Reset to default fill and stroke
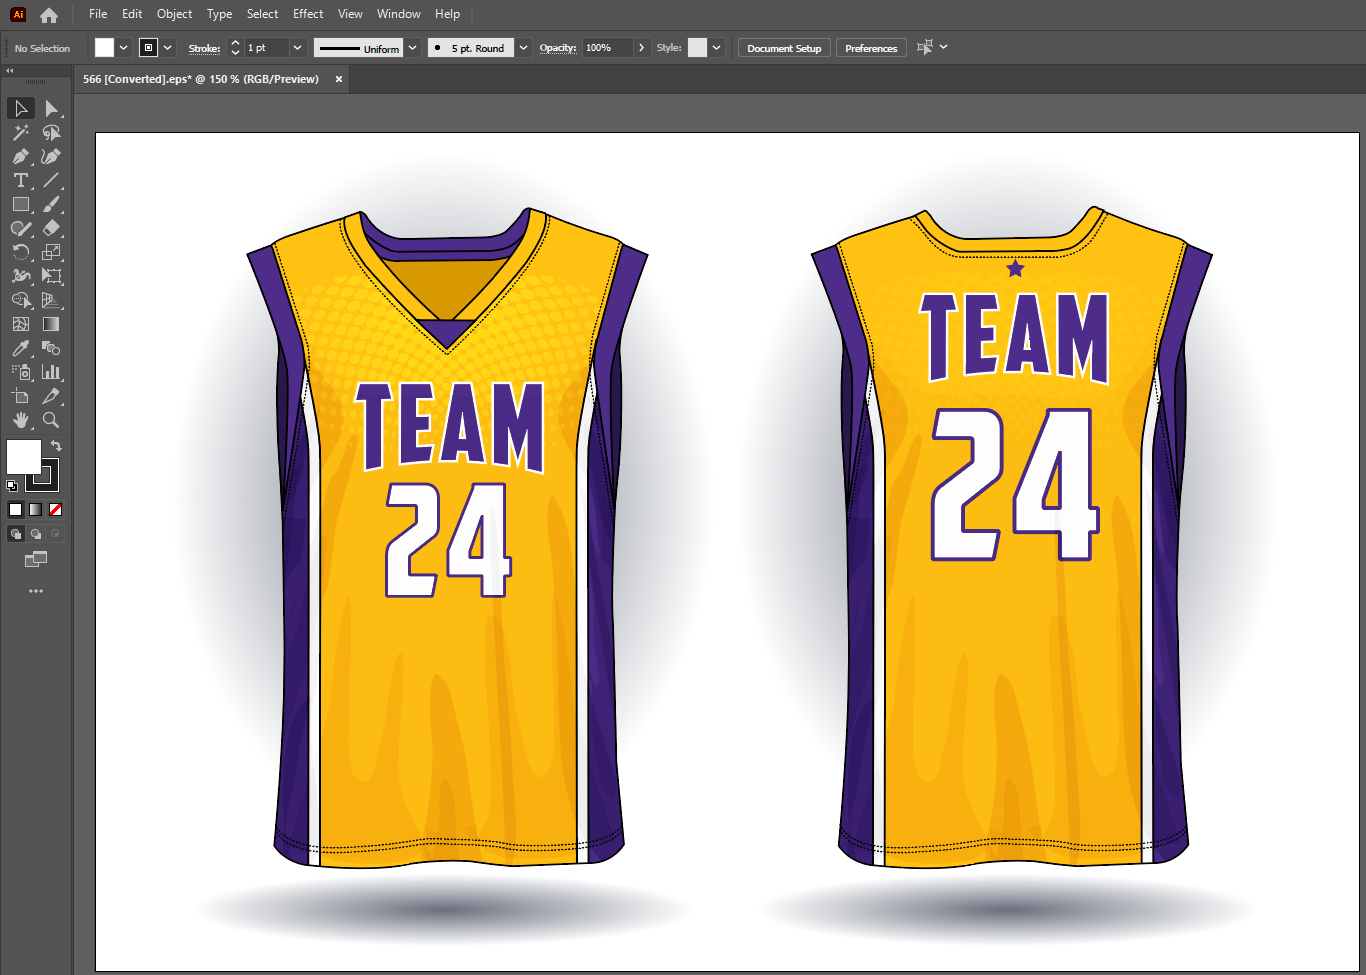1366x975 pixels. (12, 486)
